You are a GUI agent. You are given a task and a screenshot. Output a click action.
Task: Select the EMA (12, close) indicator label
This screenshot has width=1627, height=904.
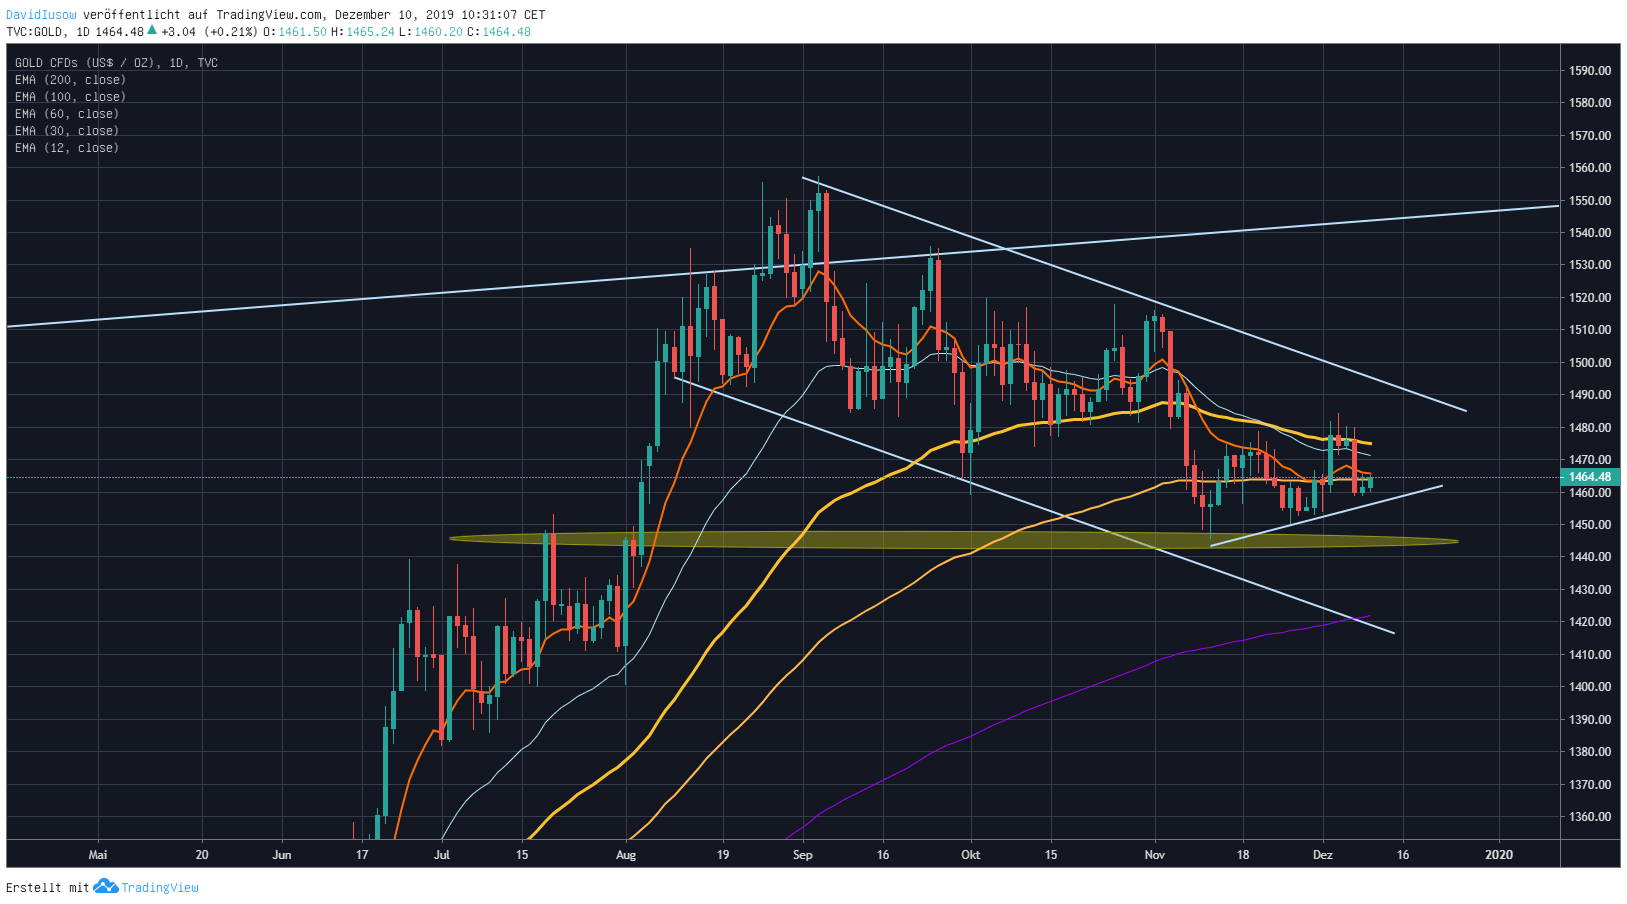tap(67, 148)
